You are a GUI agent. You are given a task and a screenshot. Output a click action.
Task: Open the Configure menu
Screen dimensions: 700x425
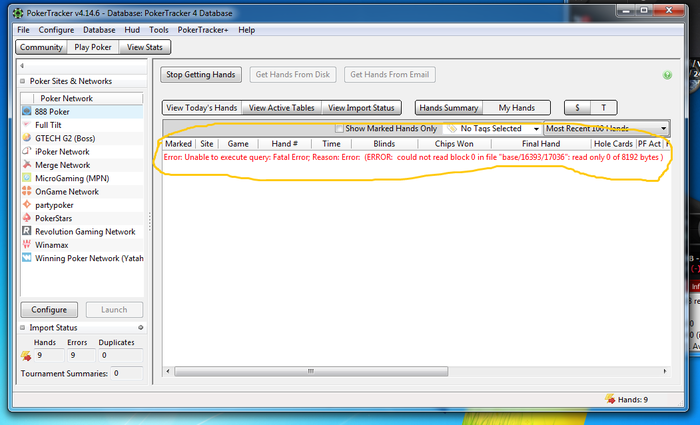tap(56, 30)
